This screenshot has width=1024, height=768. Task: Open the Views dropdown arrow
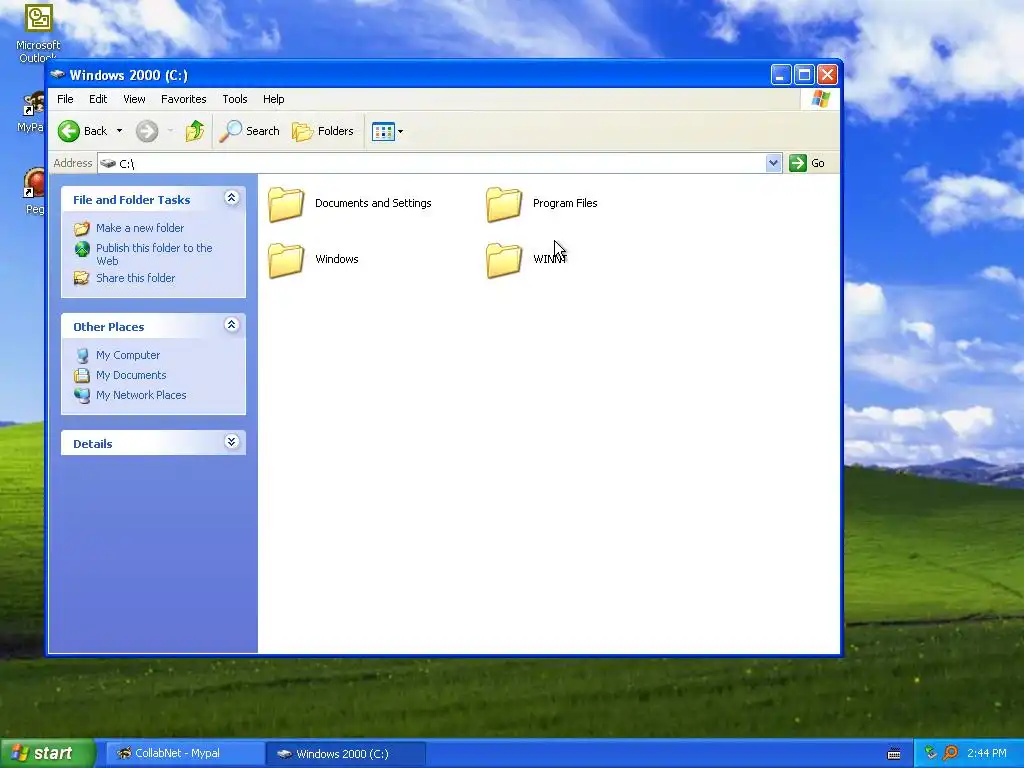(400, 131)
